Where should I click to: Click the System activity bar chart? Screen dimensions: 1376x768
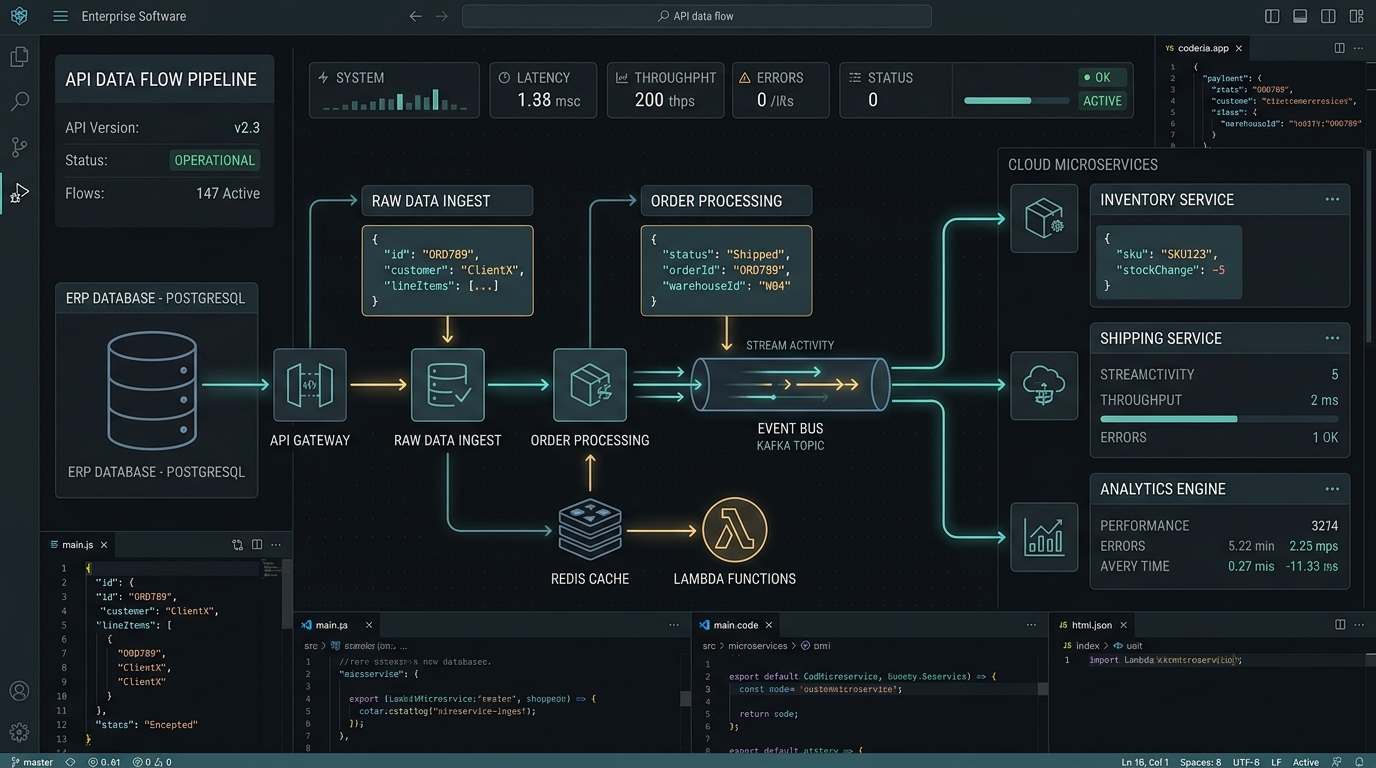[x=394, y=101]
